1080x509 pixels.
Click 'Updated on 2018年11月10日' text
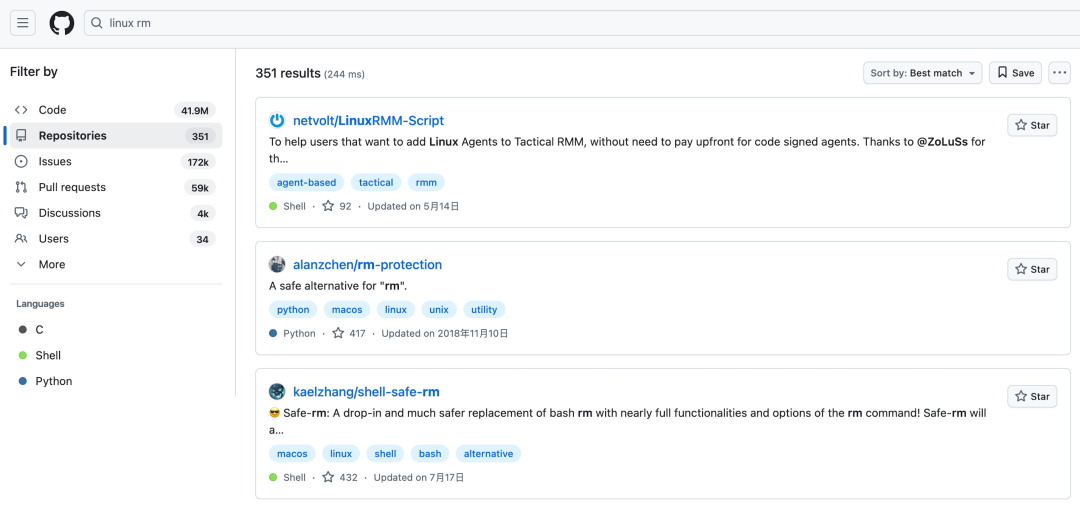445,333
